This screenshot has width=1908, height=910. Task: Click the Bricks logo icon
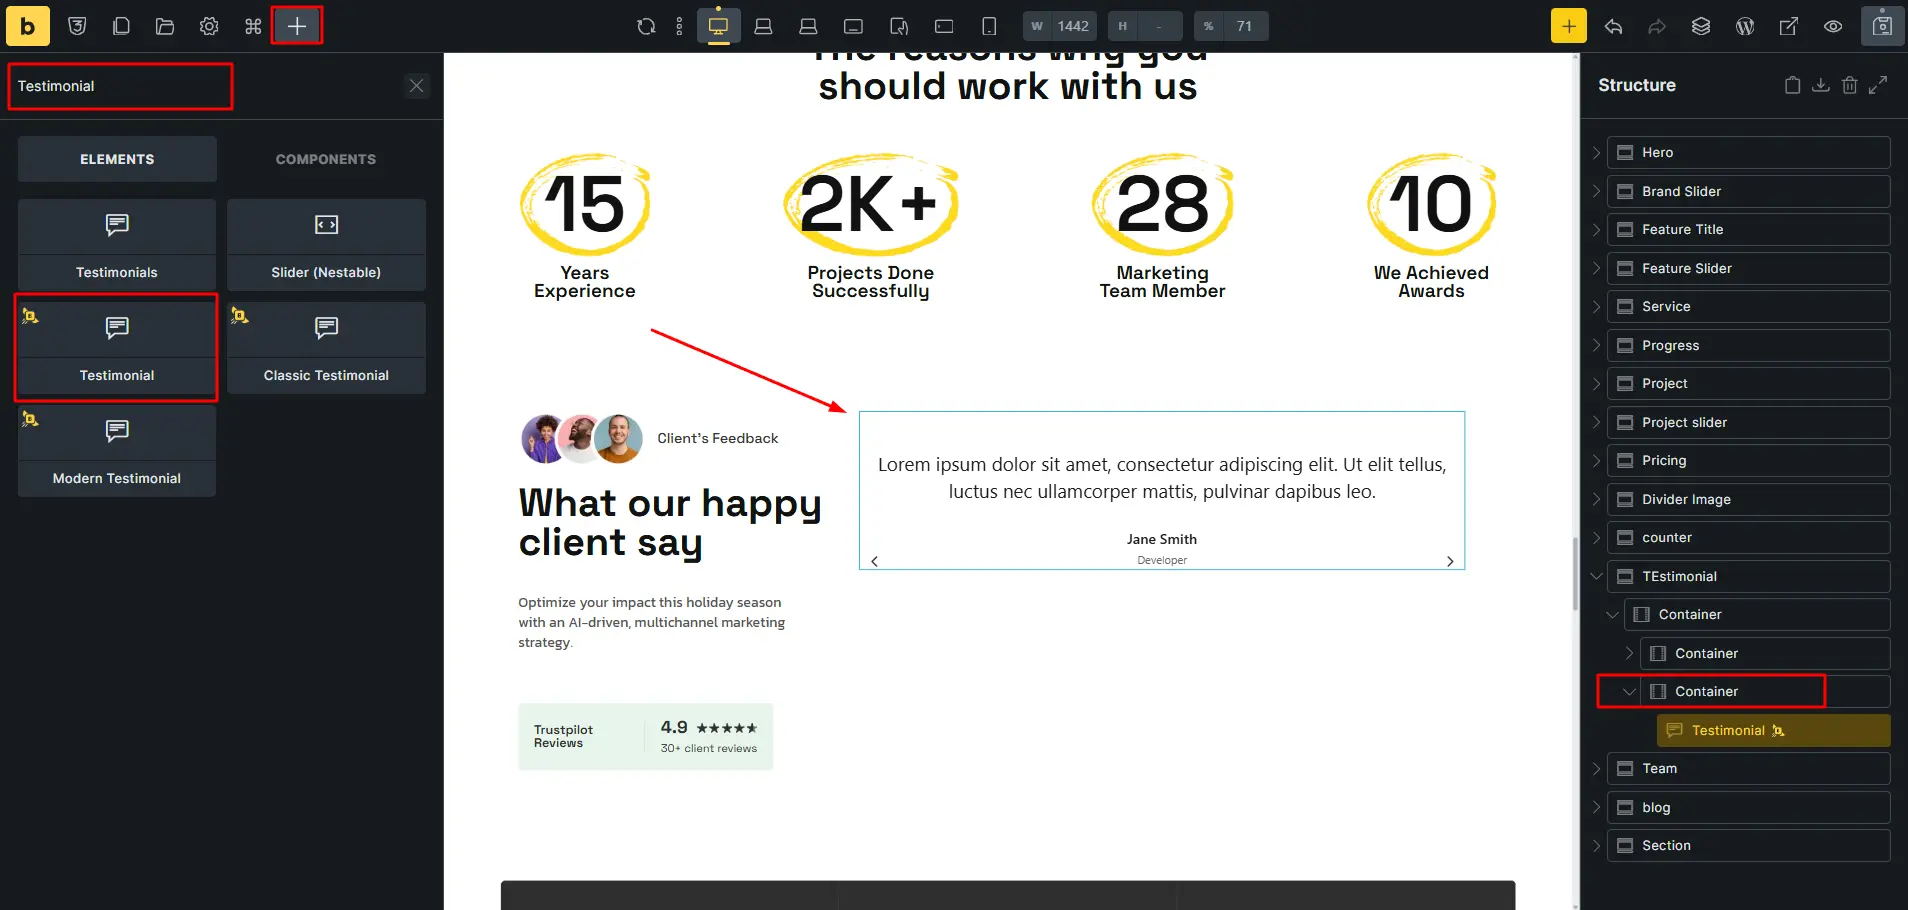click(27, 26)
